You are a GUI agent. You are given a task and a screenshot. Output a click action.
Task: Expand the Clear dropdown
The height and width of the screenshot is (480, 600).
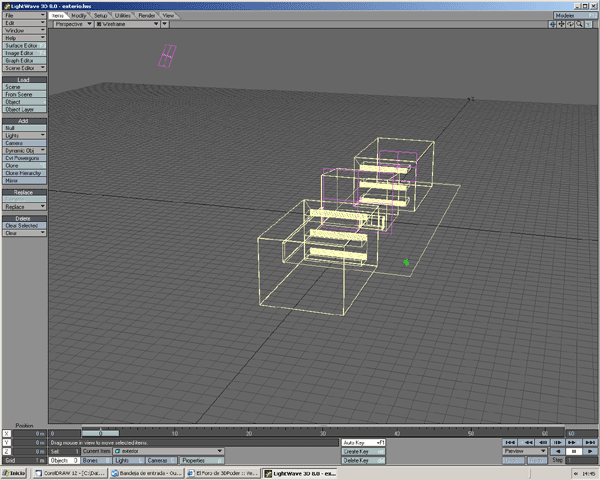(x=24, y=233)
